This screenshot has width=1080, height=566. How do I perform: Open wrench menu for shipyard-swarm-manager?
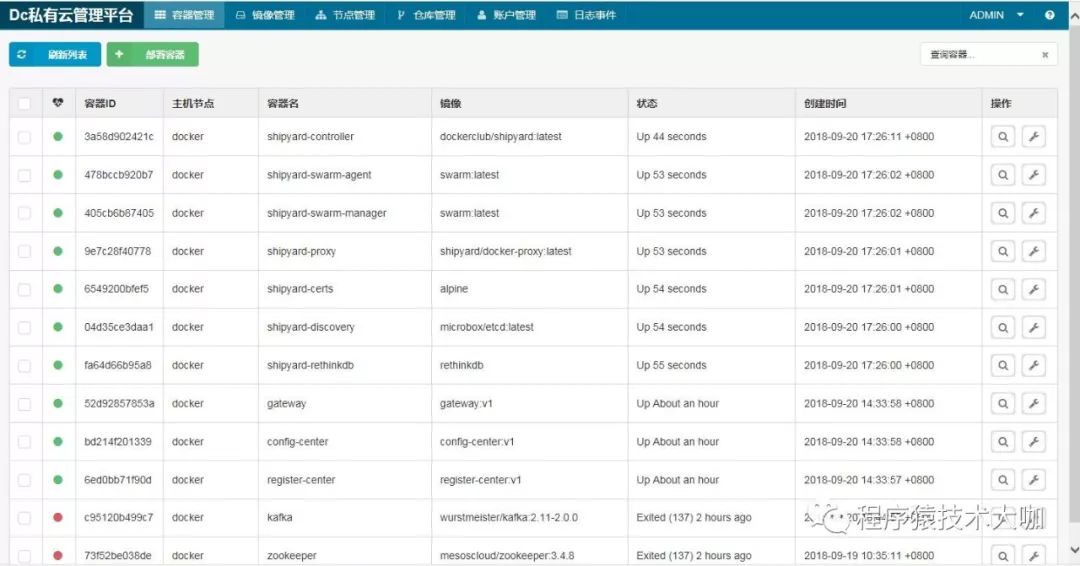click(1034, 213)
